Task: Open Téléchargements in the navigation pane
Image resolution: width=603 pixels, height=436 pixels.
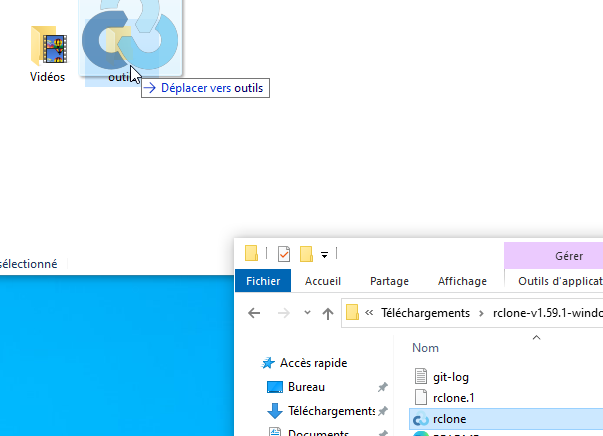Action: [331, 411]
